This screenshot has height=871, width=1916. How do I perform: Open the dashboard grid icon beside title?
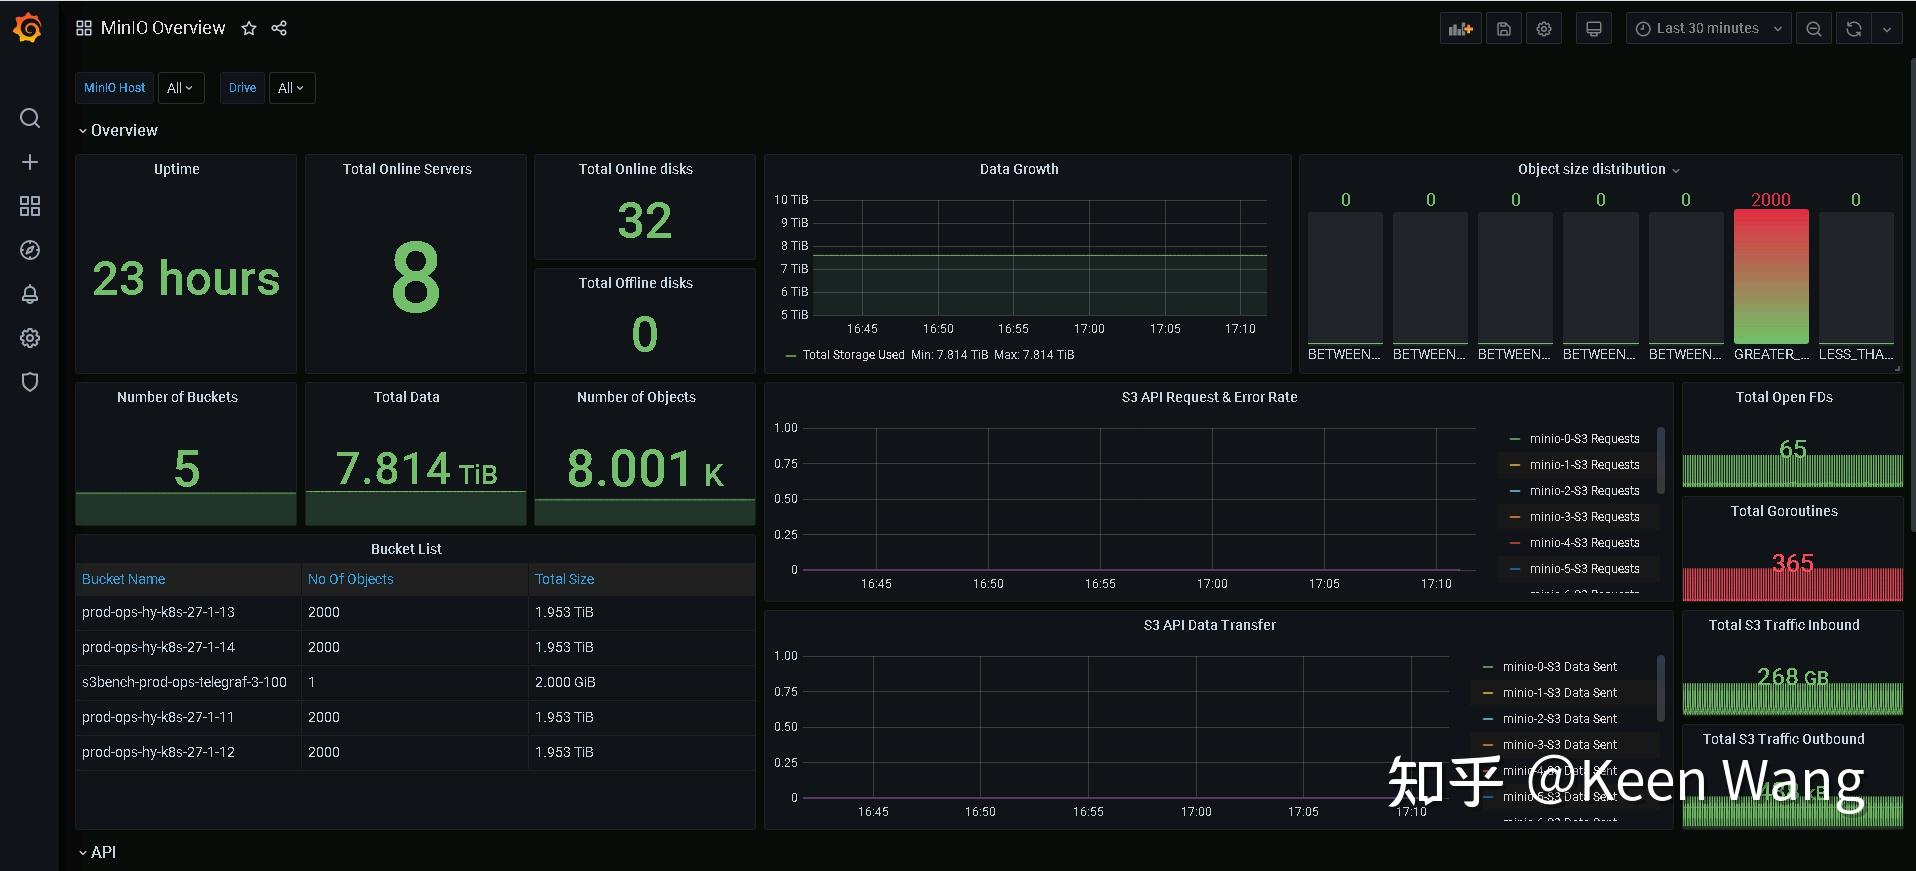(84, 28)
